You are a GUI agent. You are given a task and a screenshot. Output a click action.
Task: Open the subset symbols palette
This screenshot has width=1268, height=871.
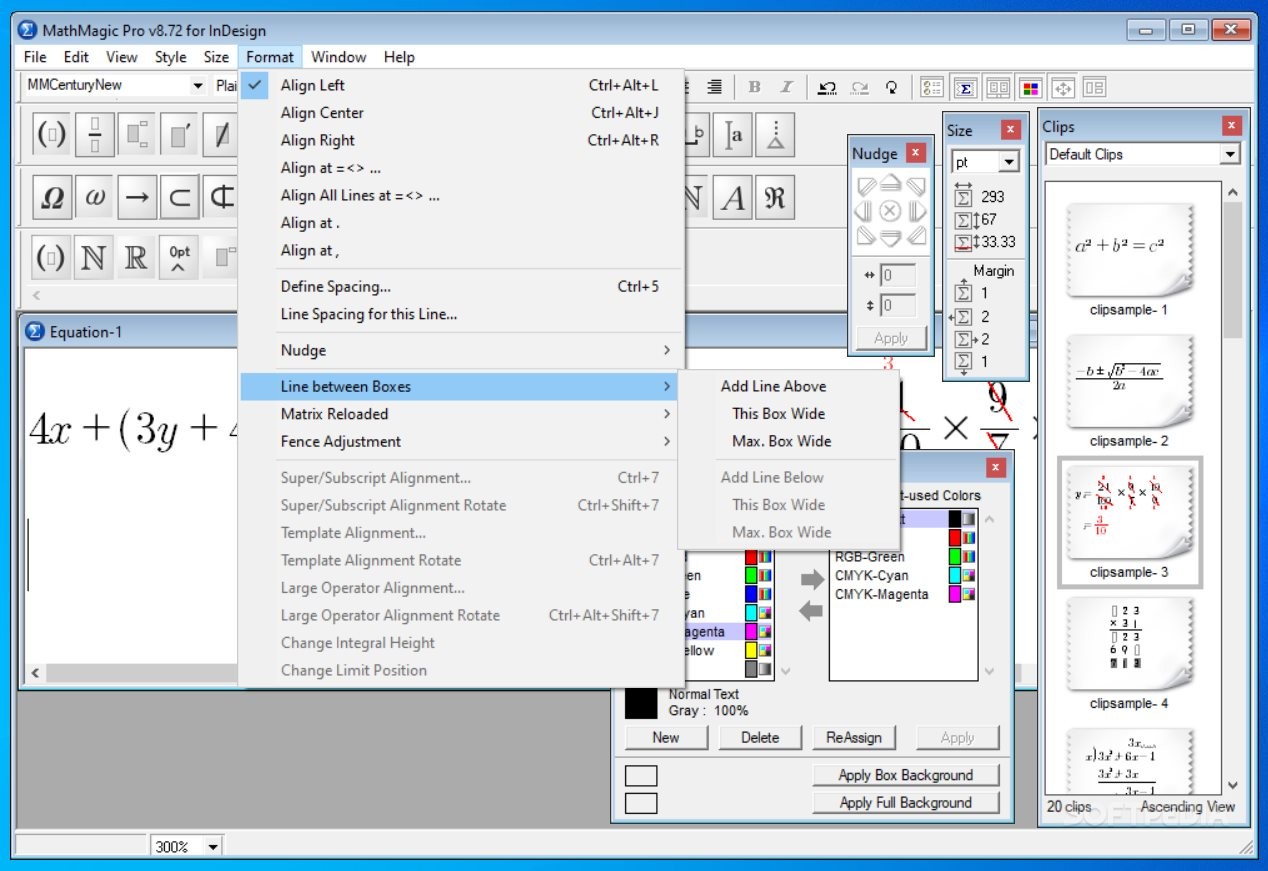pos(180,198)
